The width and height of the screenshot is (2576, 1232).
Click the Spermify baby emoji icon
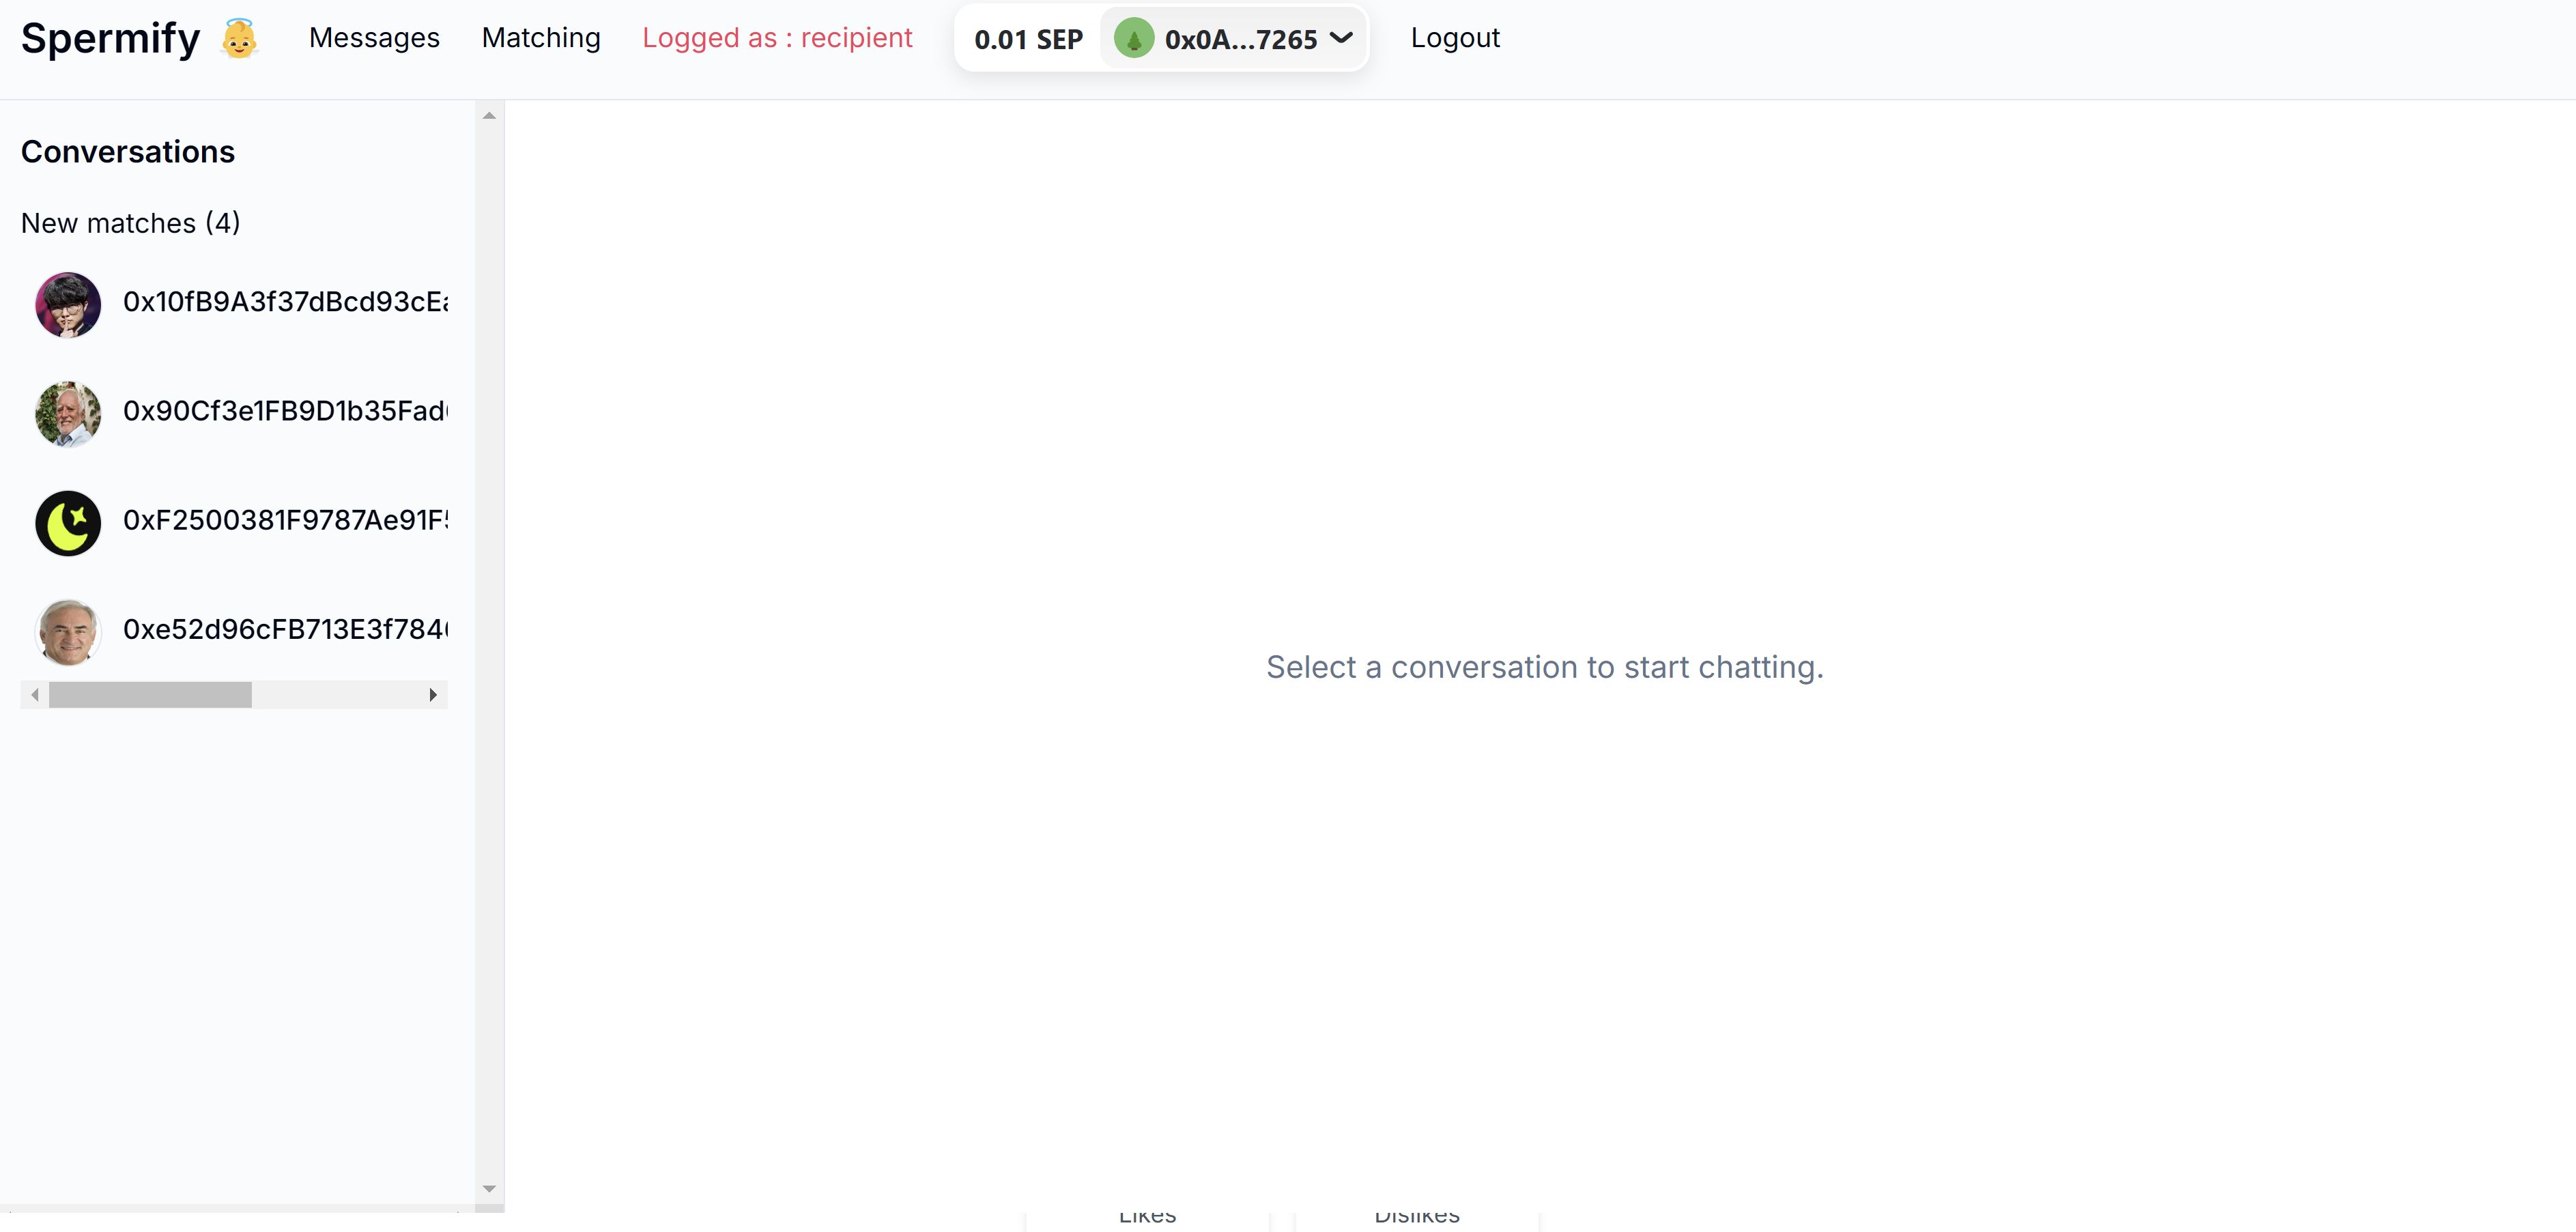click(237, 38)
